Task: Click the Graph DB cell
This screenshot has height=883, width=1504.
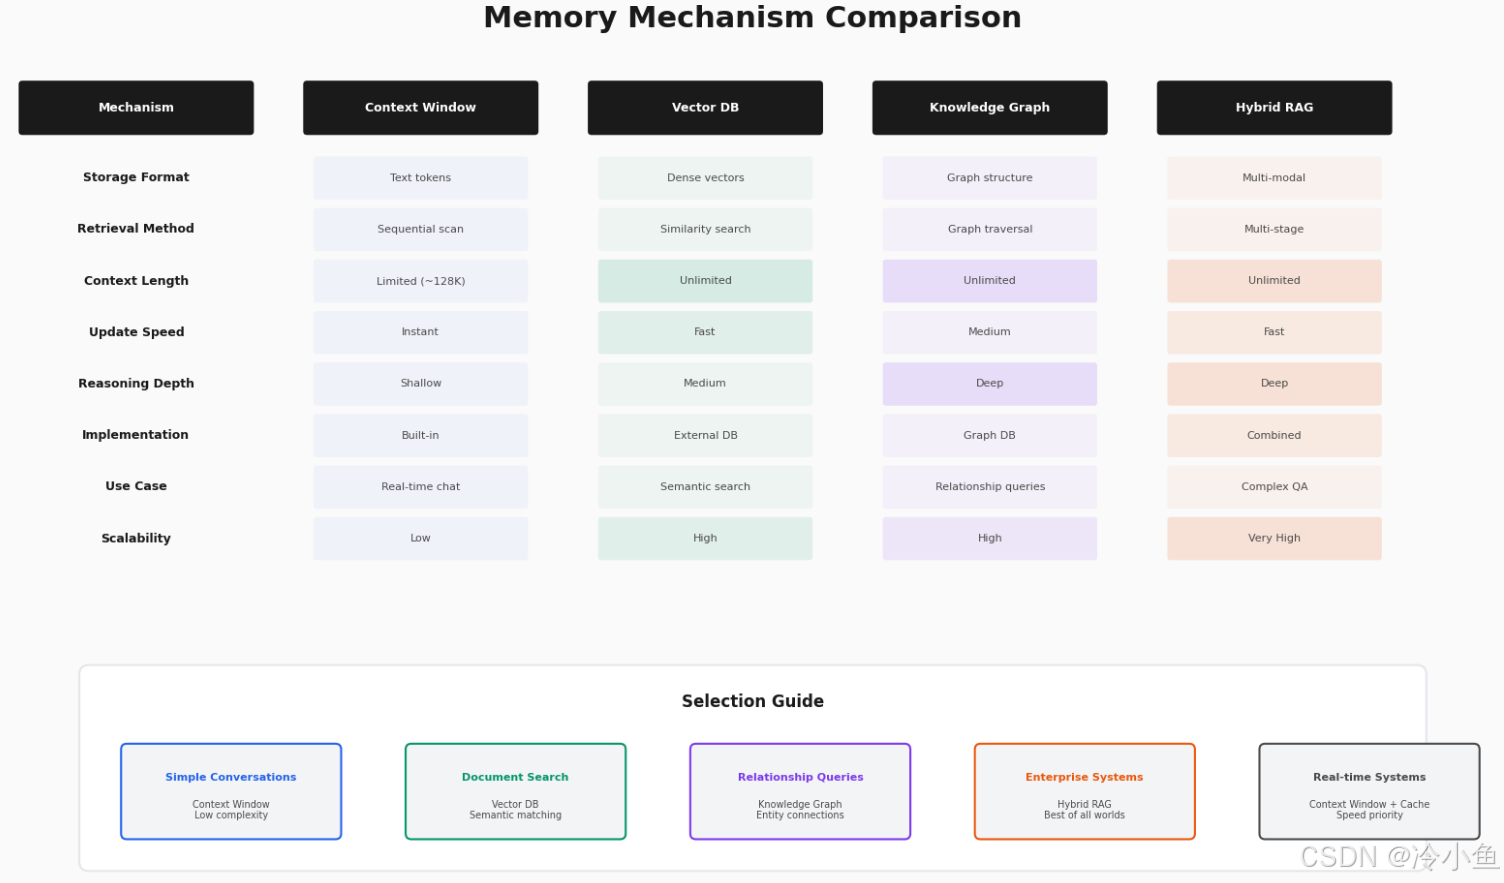Action: pos(990,436)
